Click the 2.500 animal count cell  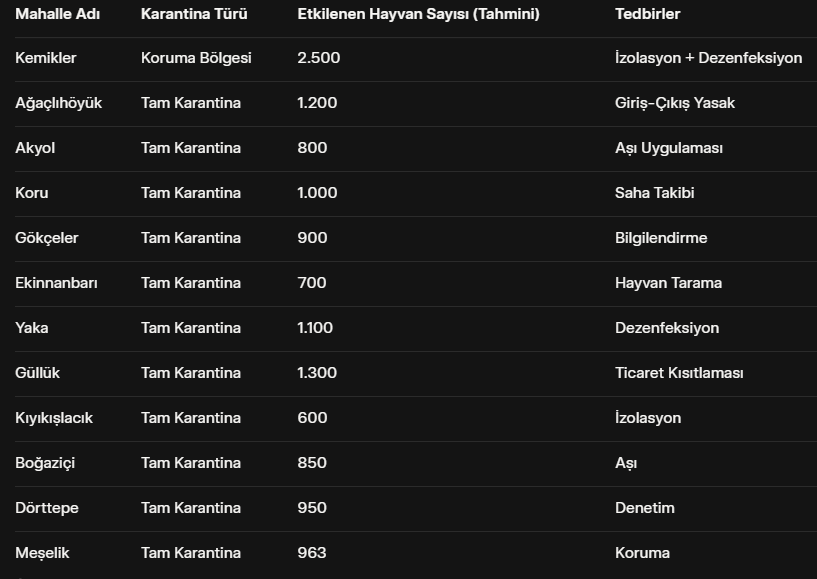click(x=319, y=58)
